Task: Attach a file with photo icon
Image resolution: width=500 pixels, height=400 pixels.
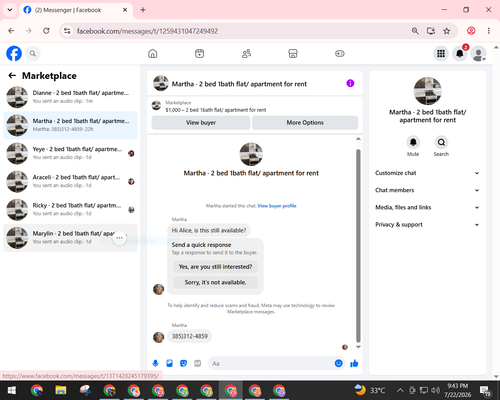Action: pyautogui.click(x=169, y=363)
